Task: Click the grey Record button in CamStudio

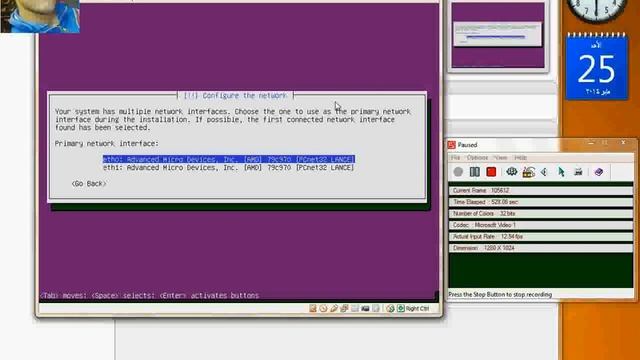Action: [x=458, y=172]
